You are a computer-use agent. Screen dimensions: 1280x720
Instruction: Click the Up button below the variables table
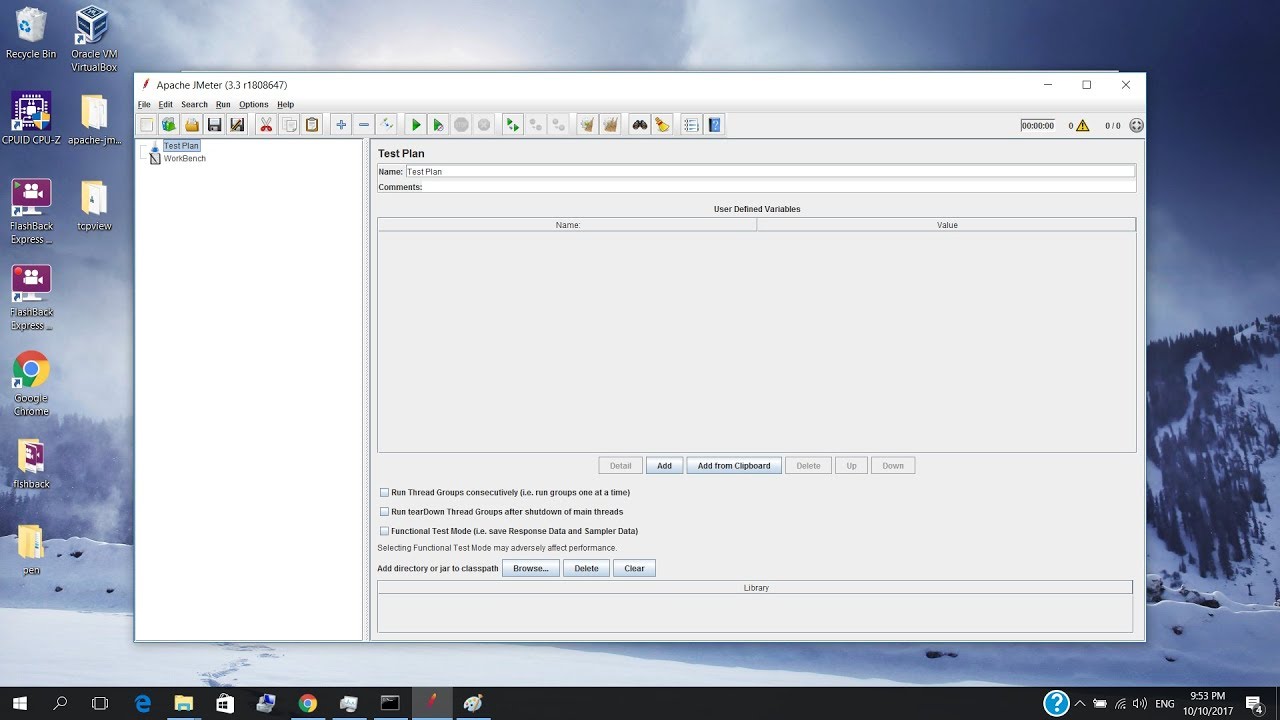tap(851, 466)
